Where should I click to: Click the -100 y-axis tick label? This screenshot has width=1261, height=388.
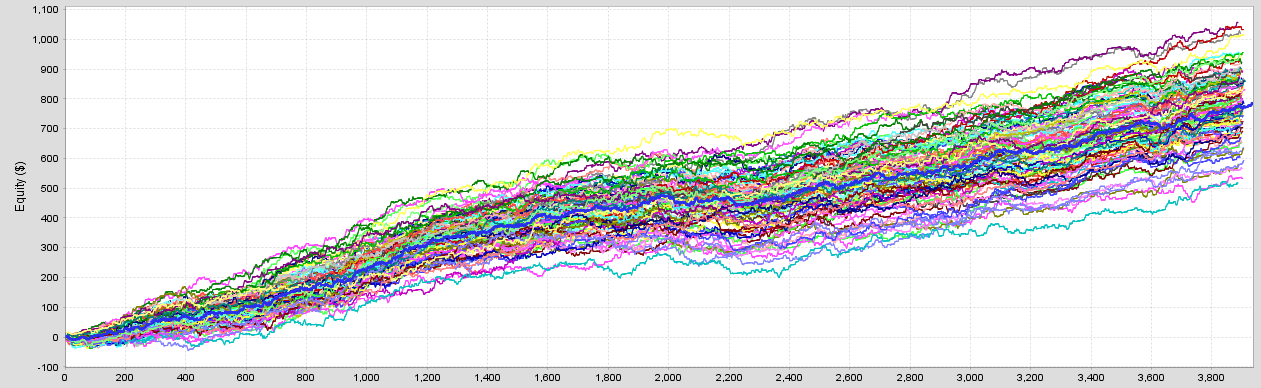(47, 367)
